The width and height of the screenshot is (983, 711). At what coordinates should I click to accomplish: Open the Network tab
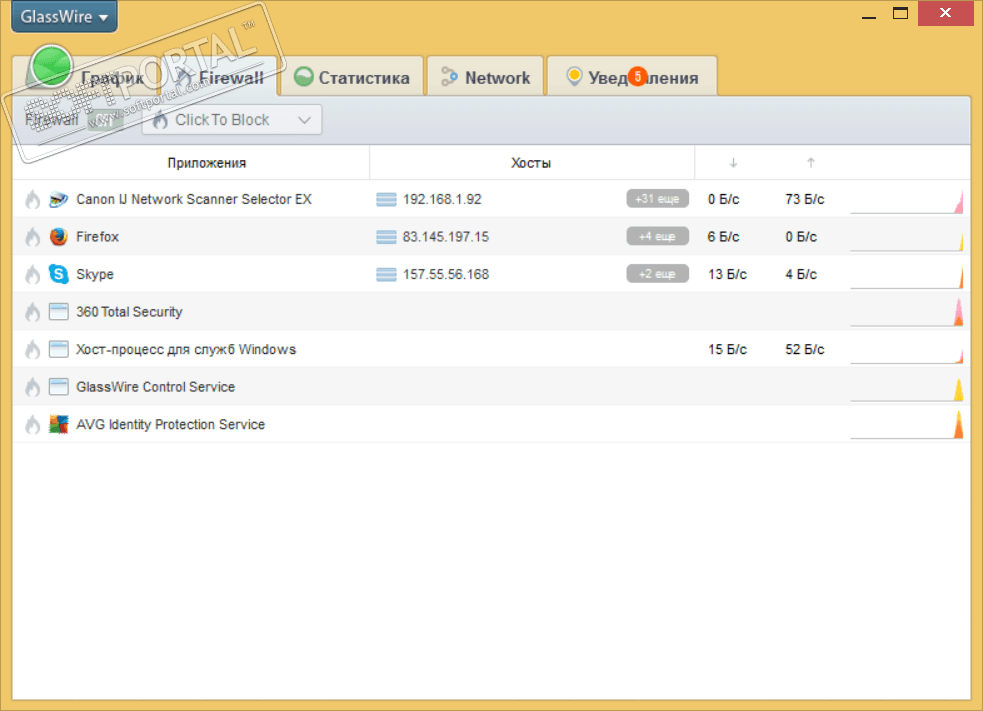click(x=485, y=77)
